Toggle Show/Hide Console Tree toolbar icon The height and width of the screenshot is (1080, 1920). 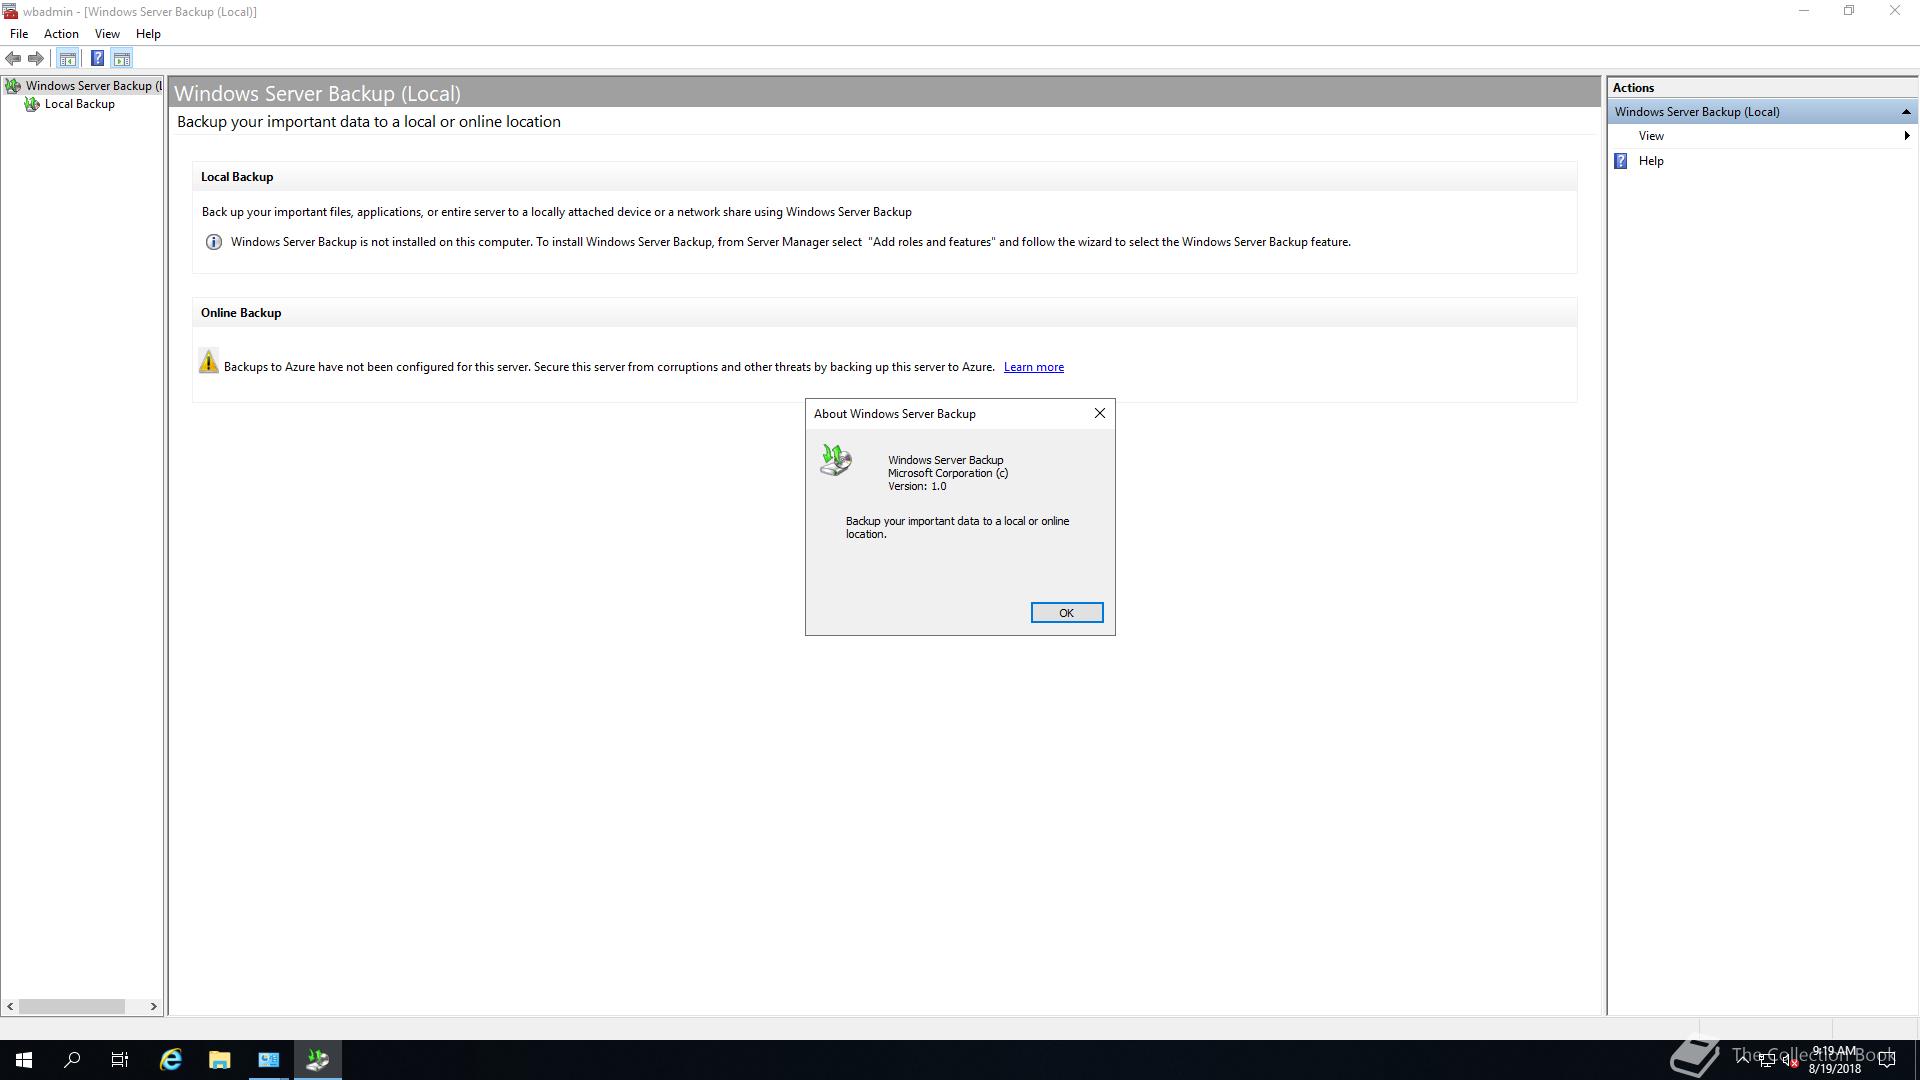[67, 58]
